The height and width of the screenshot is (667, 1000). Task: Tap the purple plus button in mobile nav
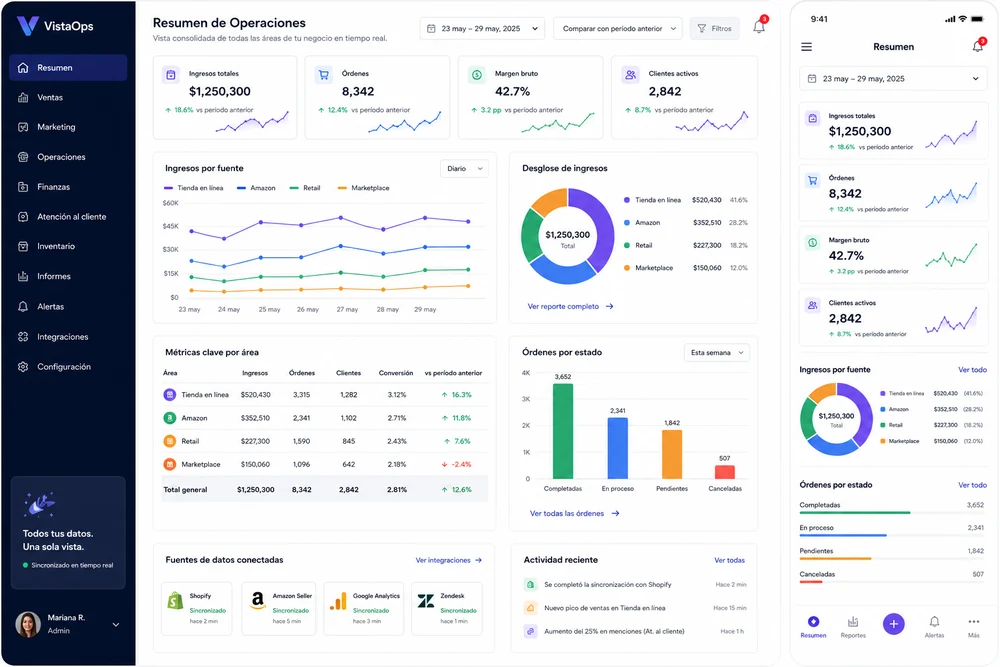(x=893, y=624)
